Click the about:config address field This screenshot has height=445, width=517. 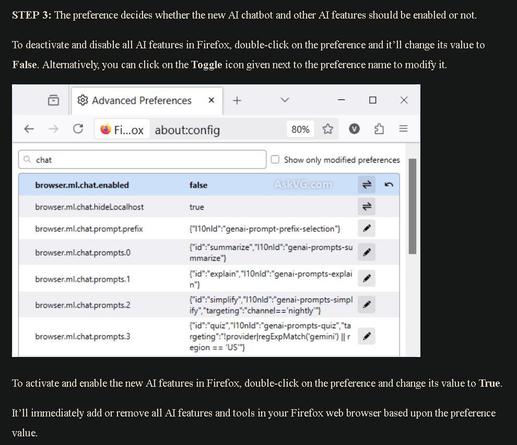click(217, 130)
